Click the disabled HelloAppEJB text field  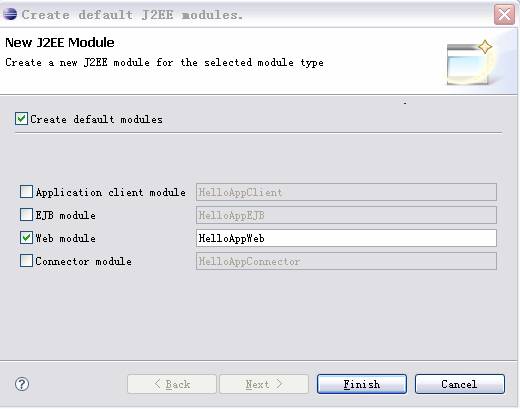tap(346, 215)
